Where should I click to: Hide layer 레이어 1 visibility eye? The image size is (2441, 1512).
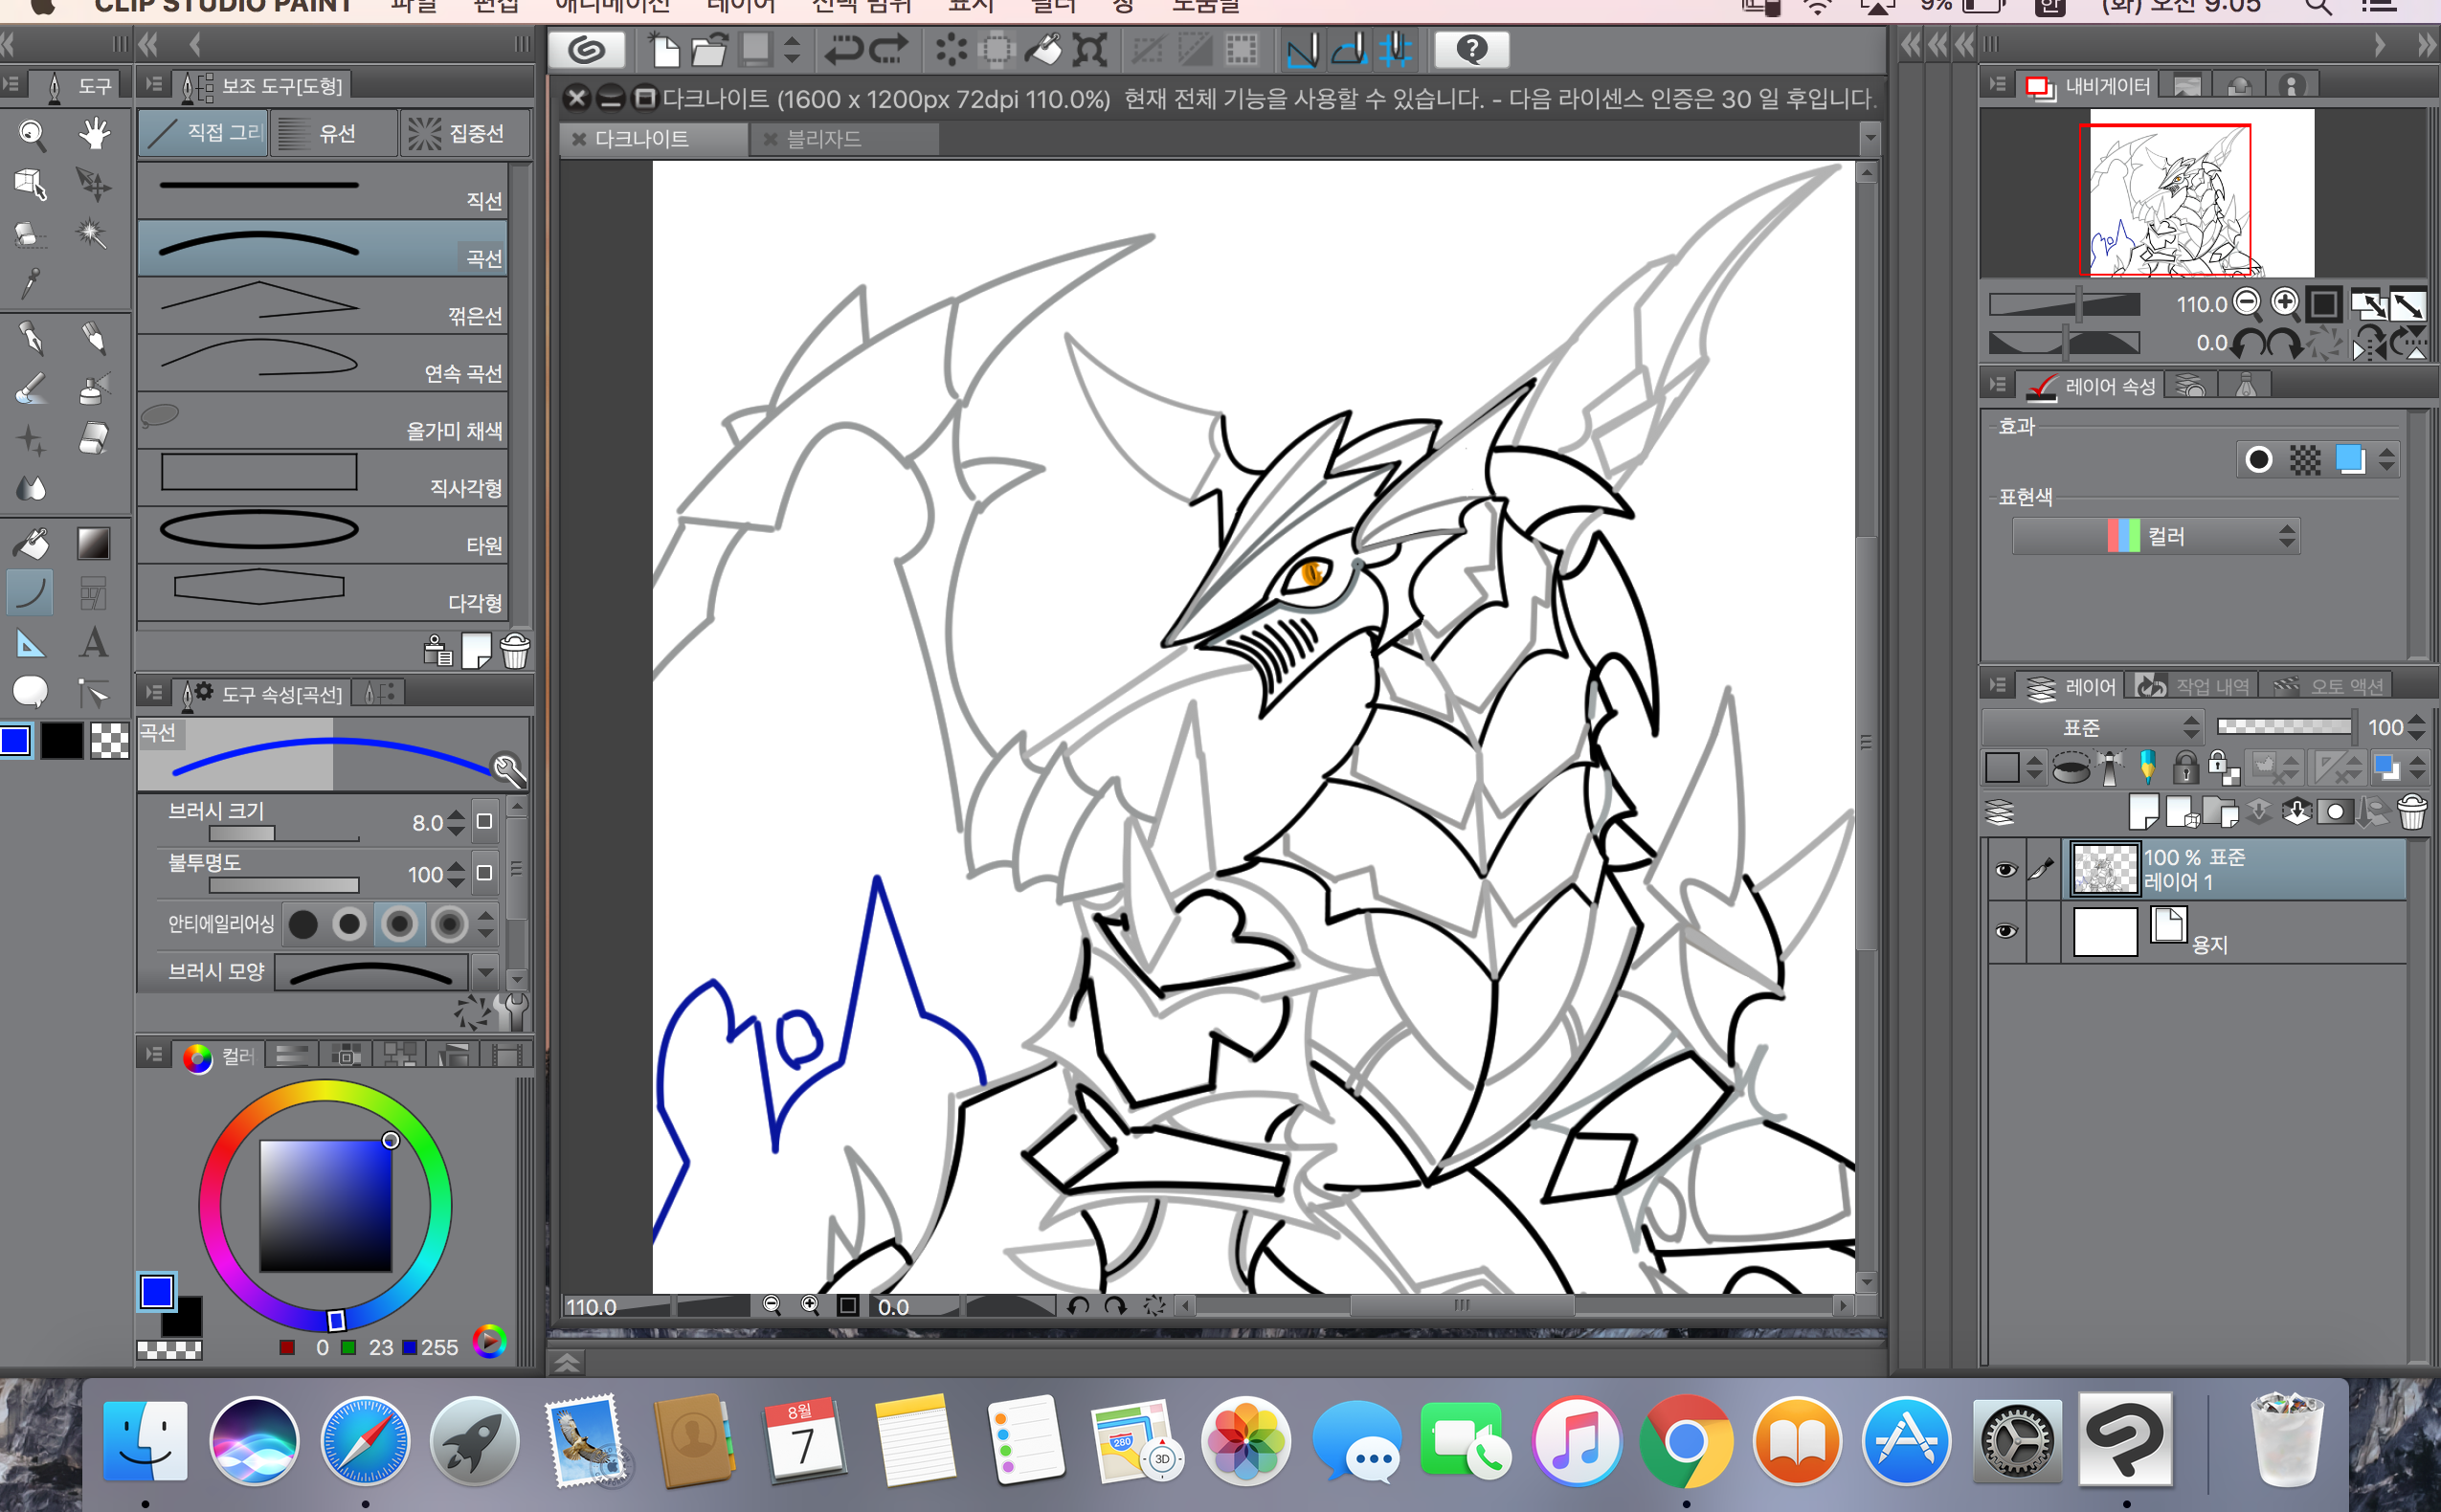pyautogui.click(x=2005, y=869)
